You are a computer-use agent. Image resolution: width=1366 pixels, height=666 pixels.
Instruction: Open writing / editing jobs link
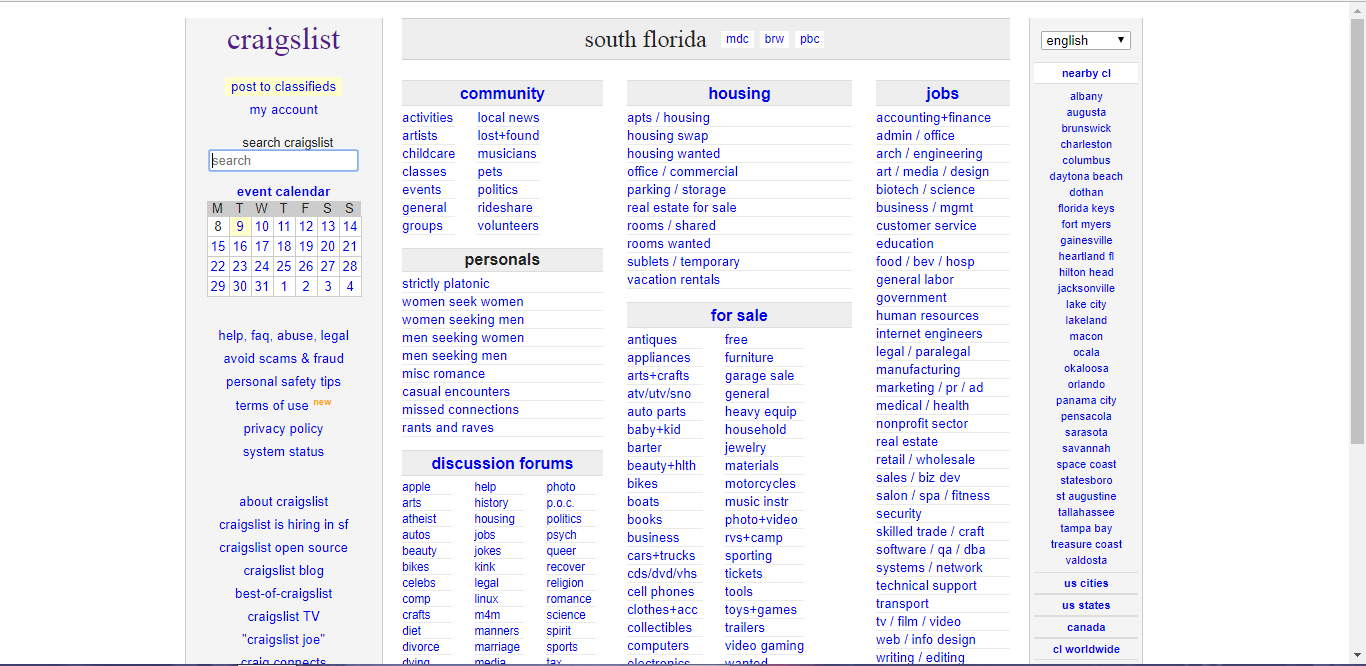coord(920,658)
